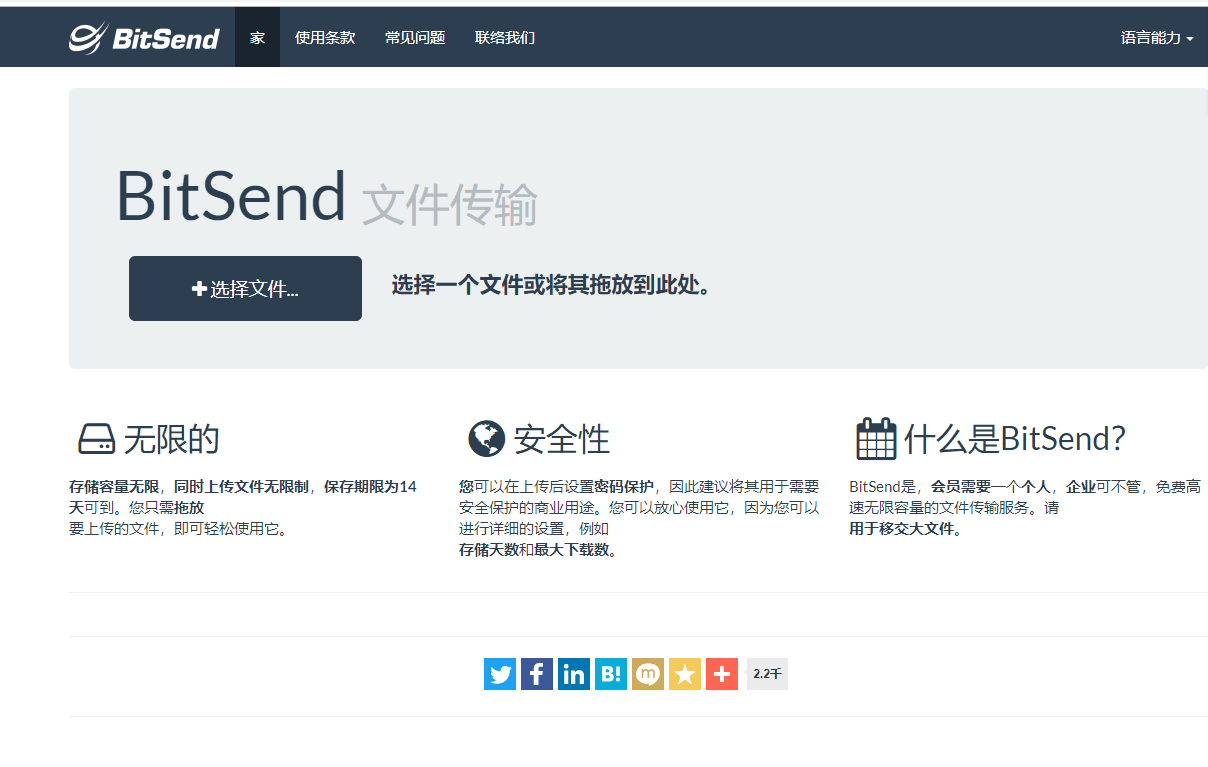Click the yellow star favorite icon

685,674
